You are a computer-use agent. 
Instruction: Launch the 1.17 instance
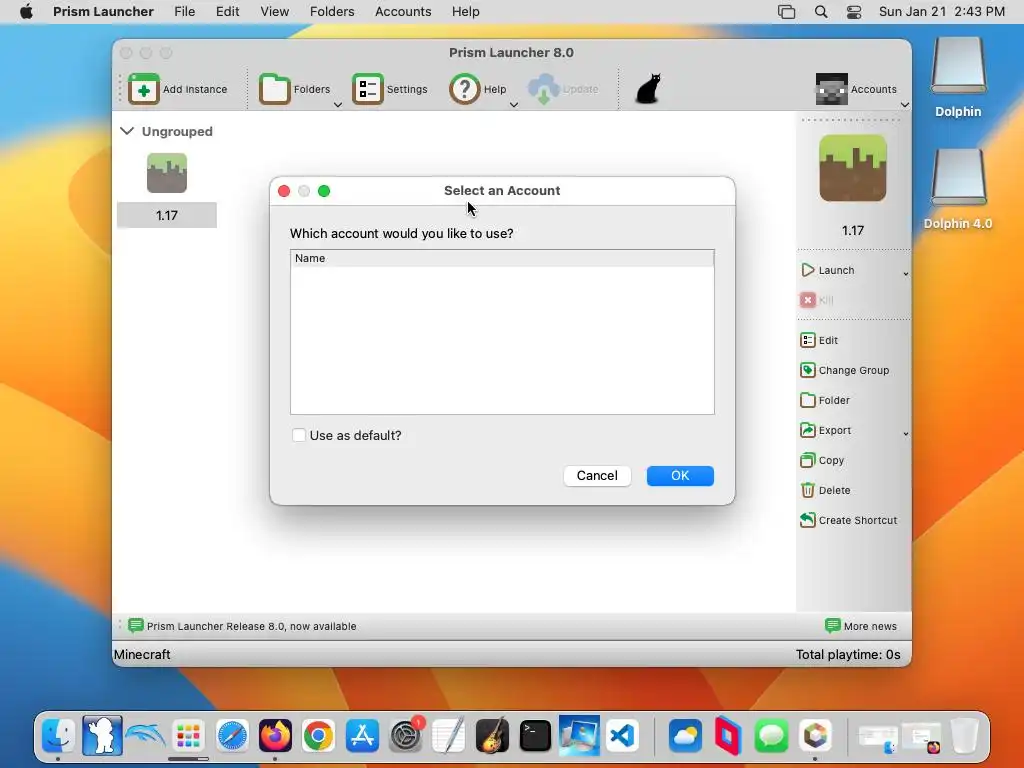[x=827, y=270]
